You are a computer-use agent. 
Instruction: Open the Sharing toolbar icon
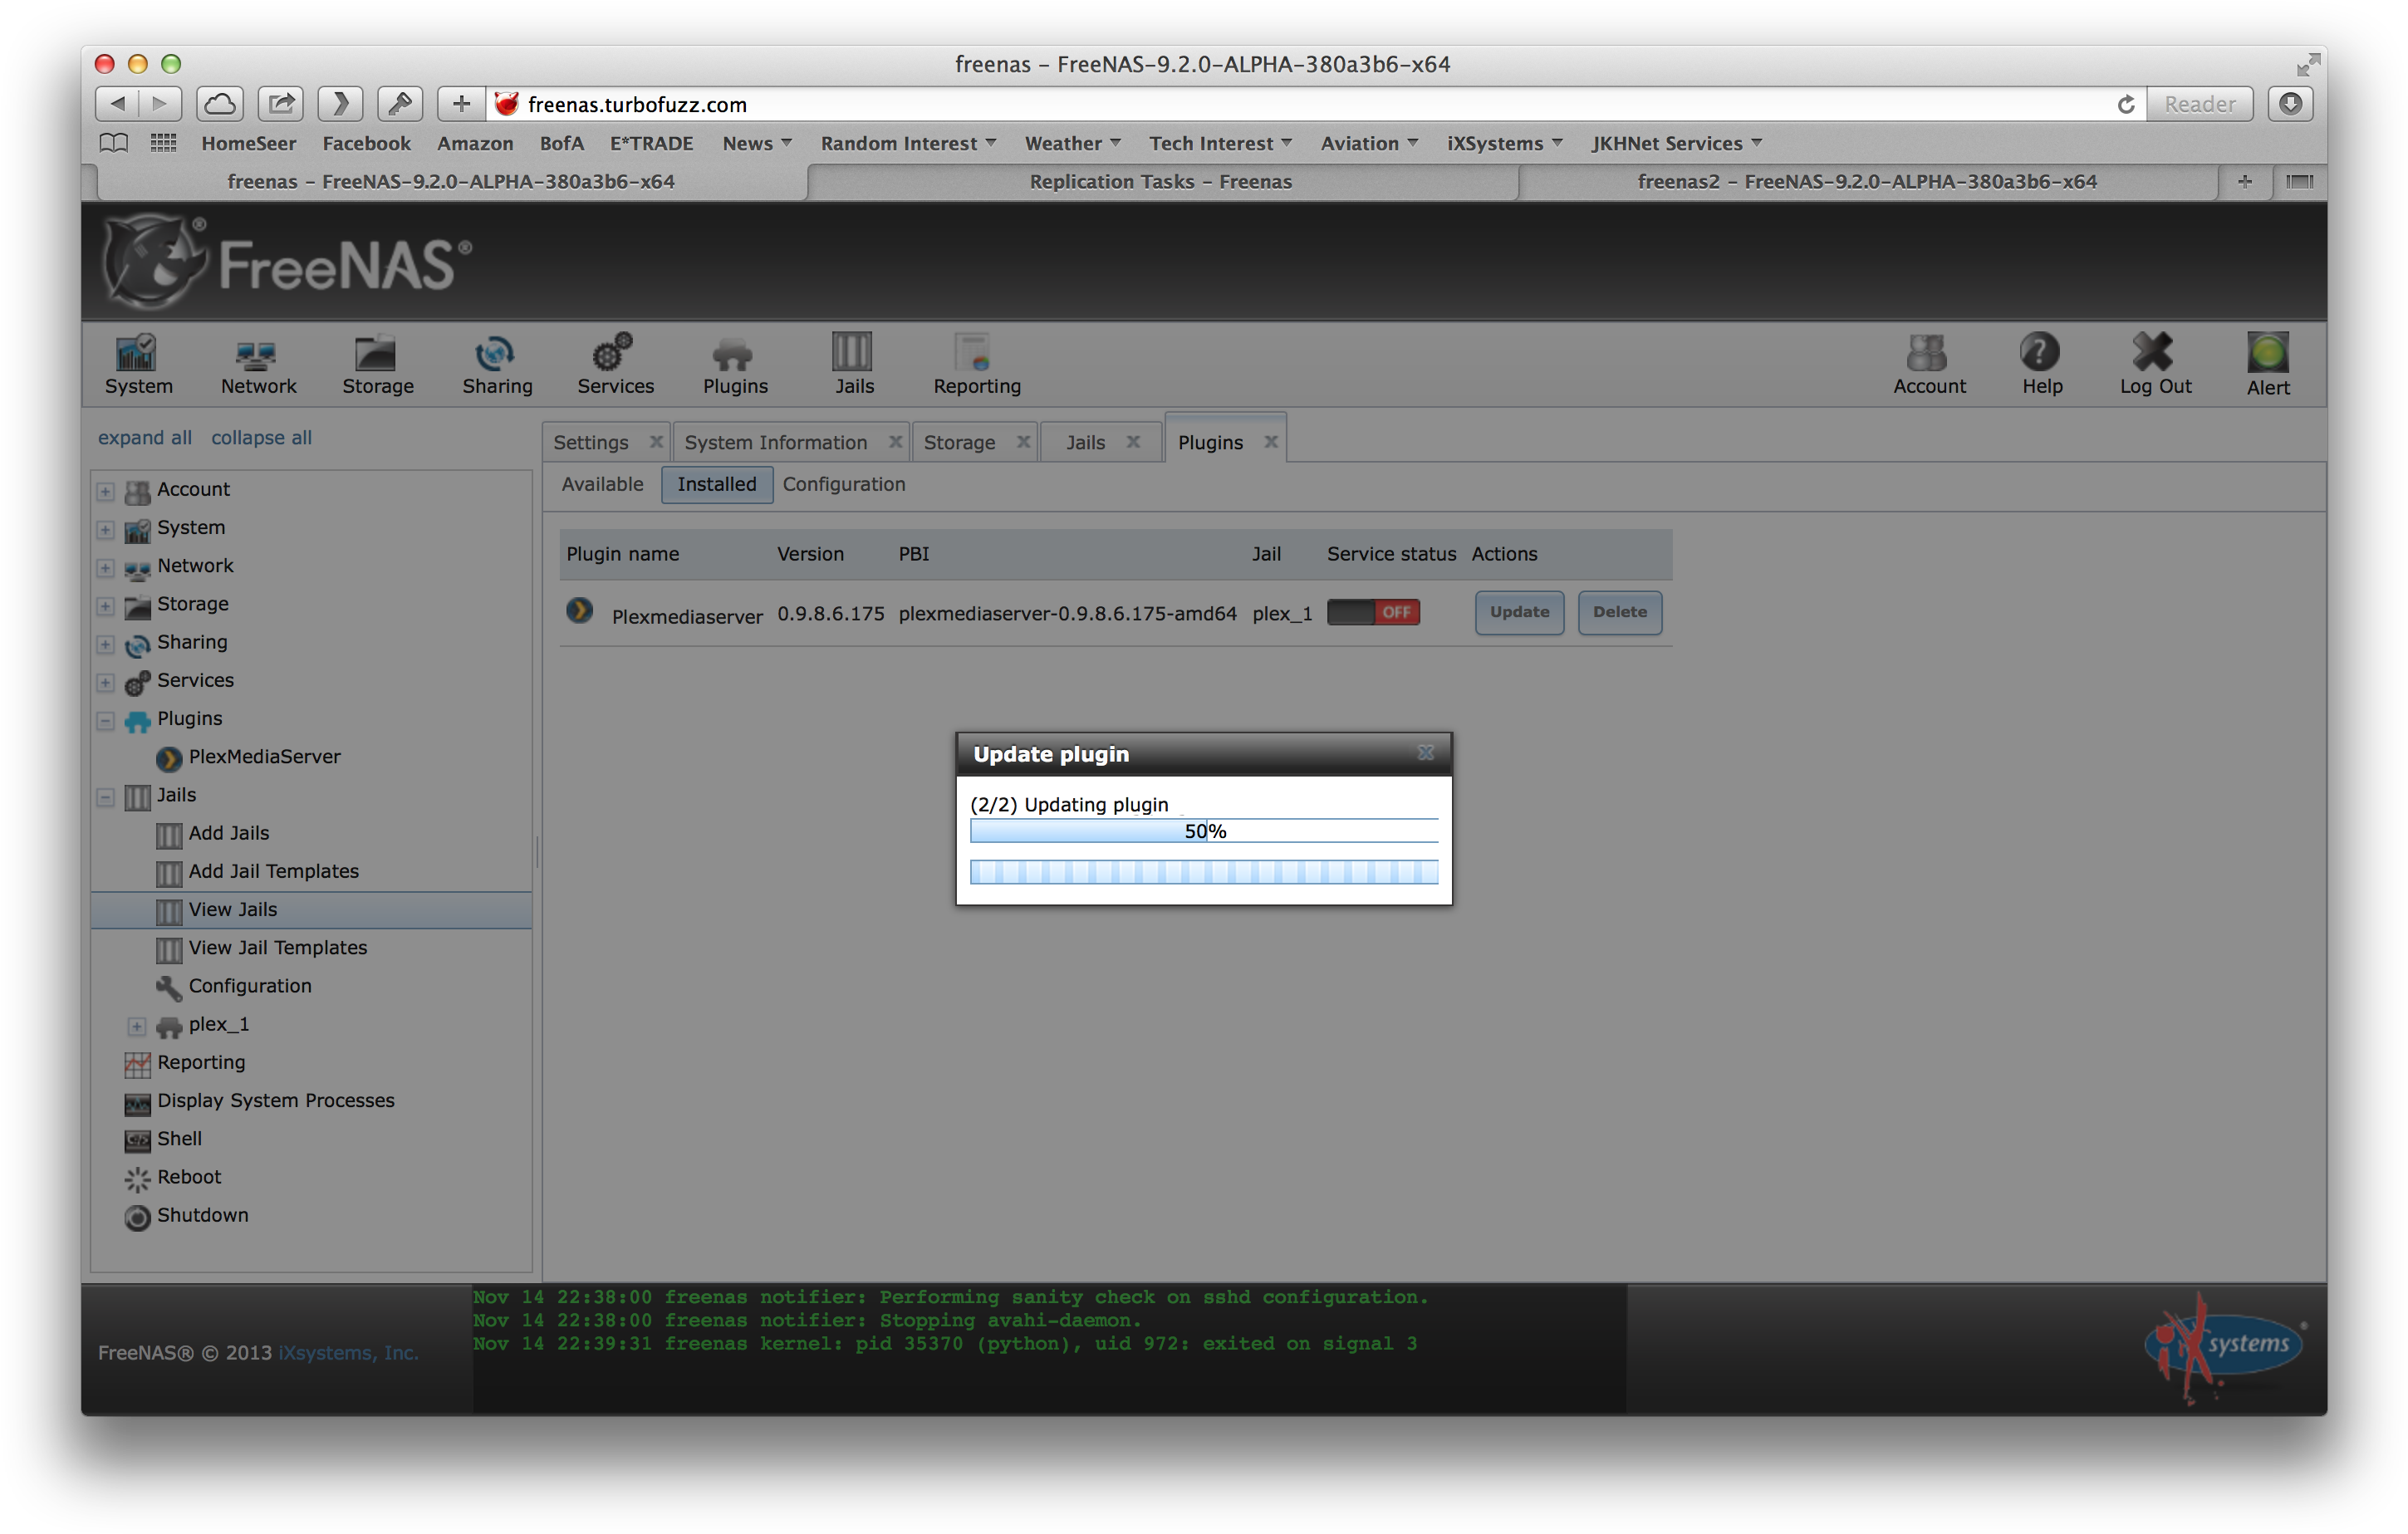[x=497, y=365]
